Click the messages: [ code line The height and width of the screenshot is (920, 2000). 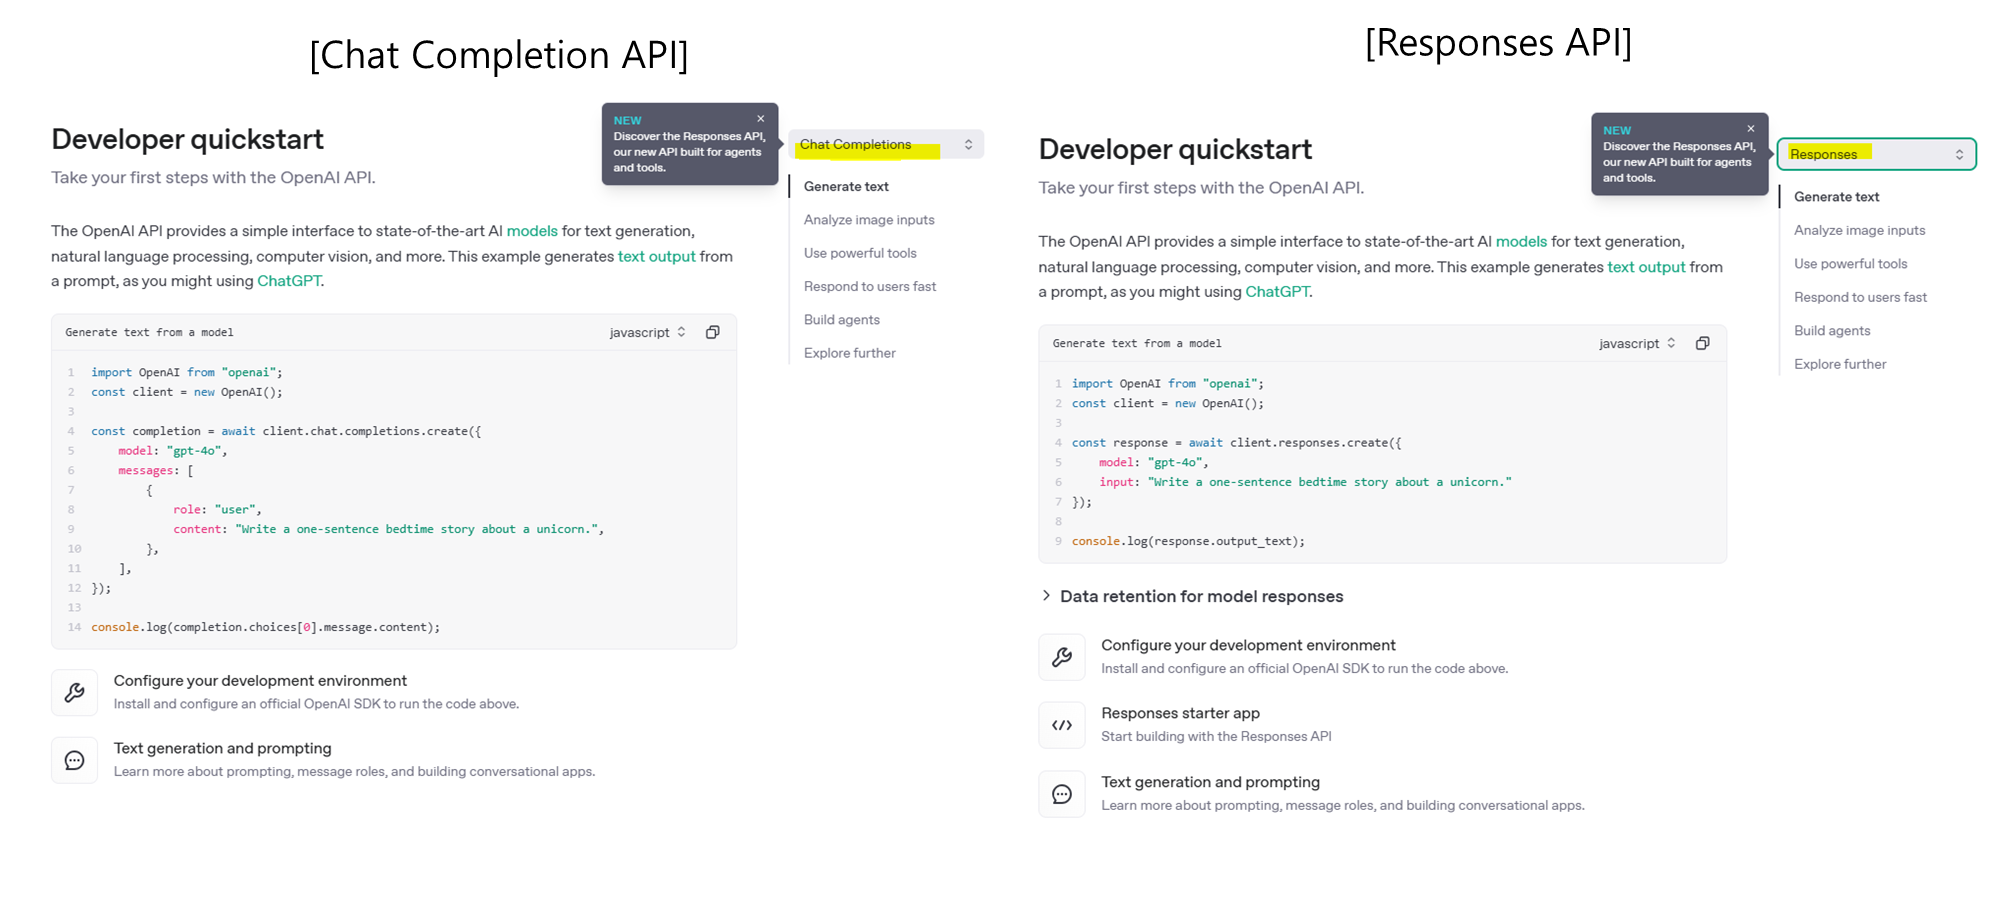pos(155,470)
